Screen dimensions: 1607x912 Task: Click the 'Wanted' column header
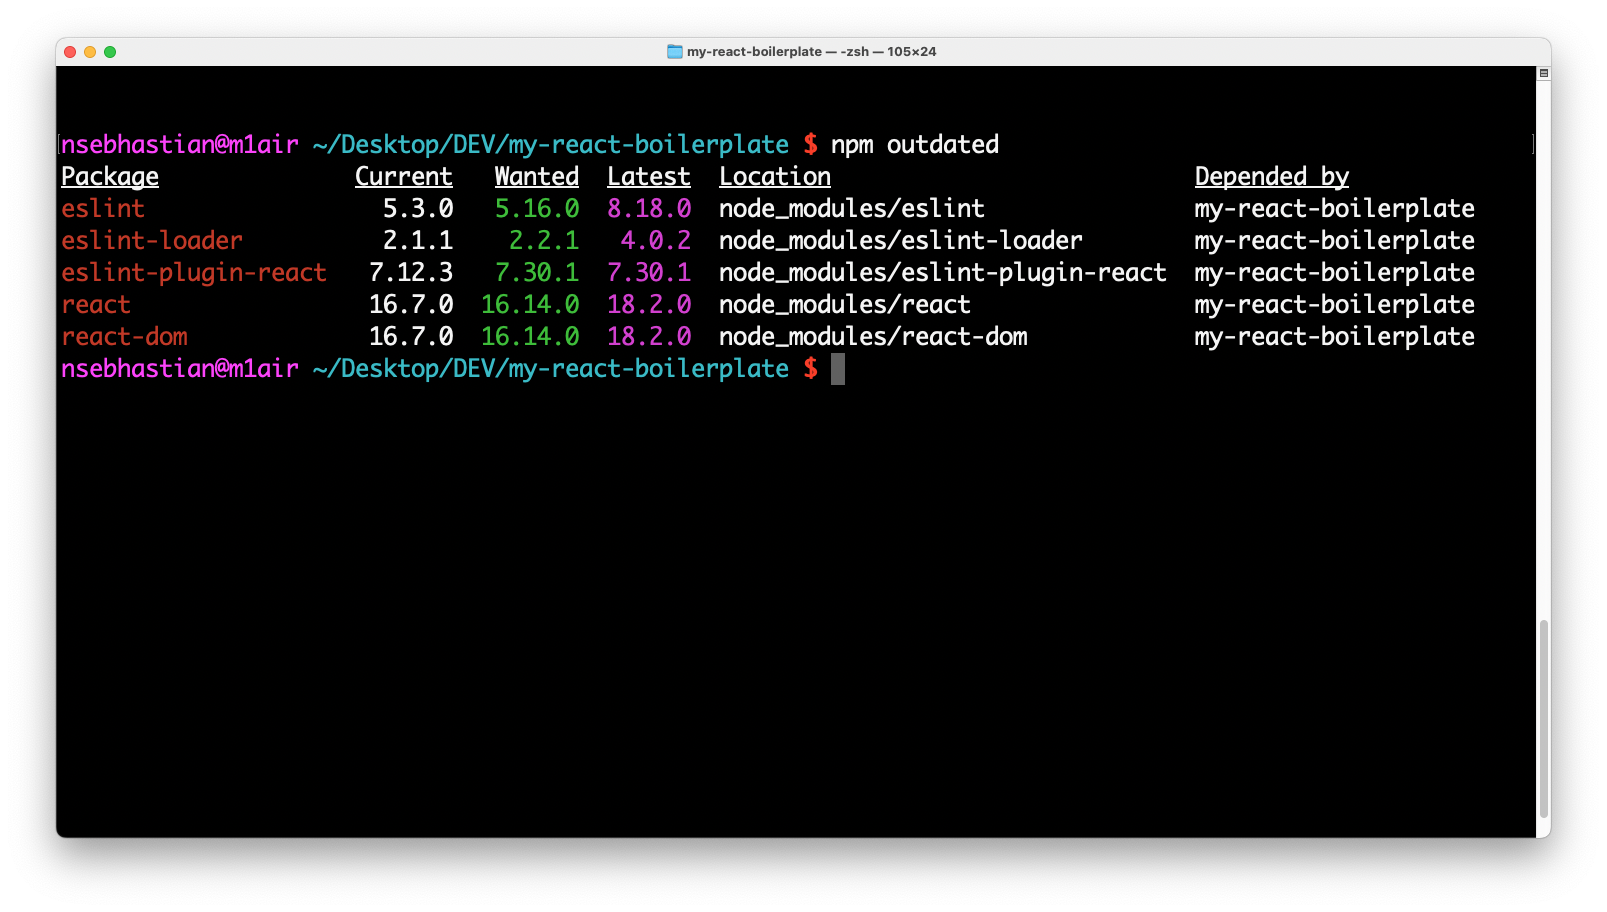click(537, 177)
